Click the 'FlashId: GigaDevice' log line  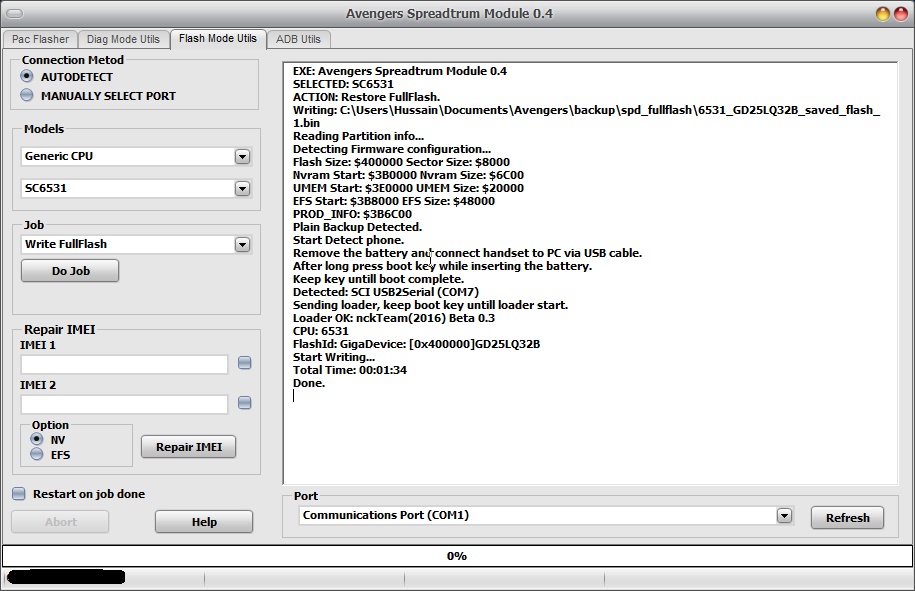[416, 344]
